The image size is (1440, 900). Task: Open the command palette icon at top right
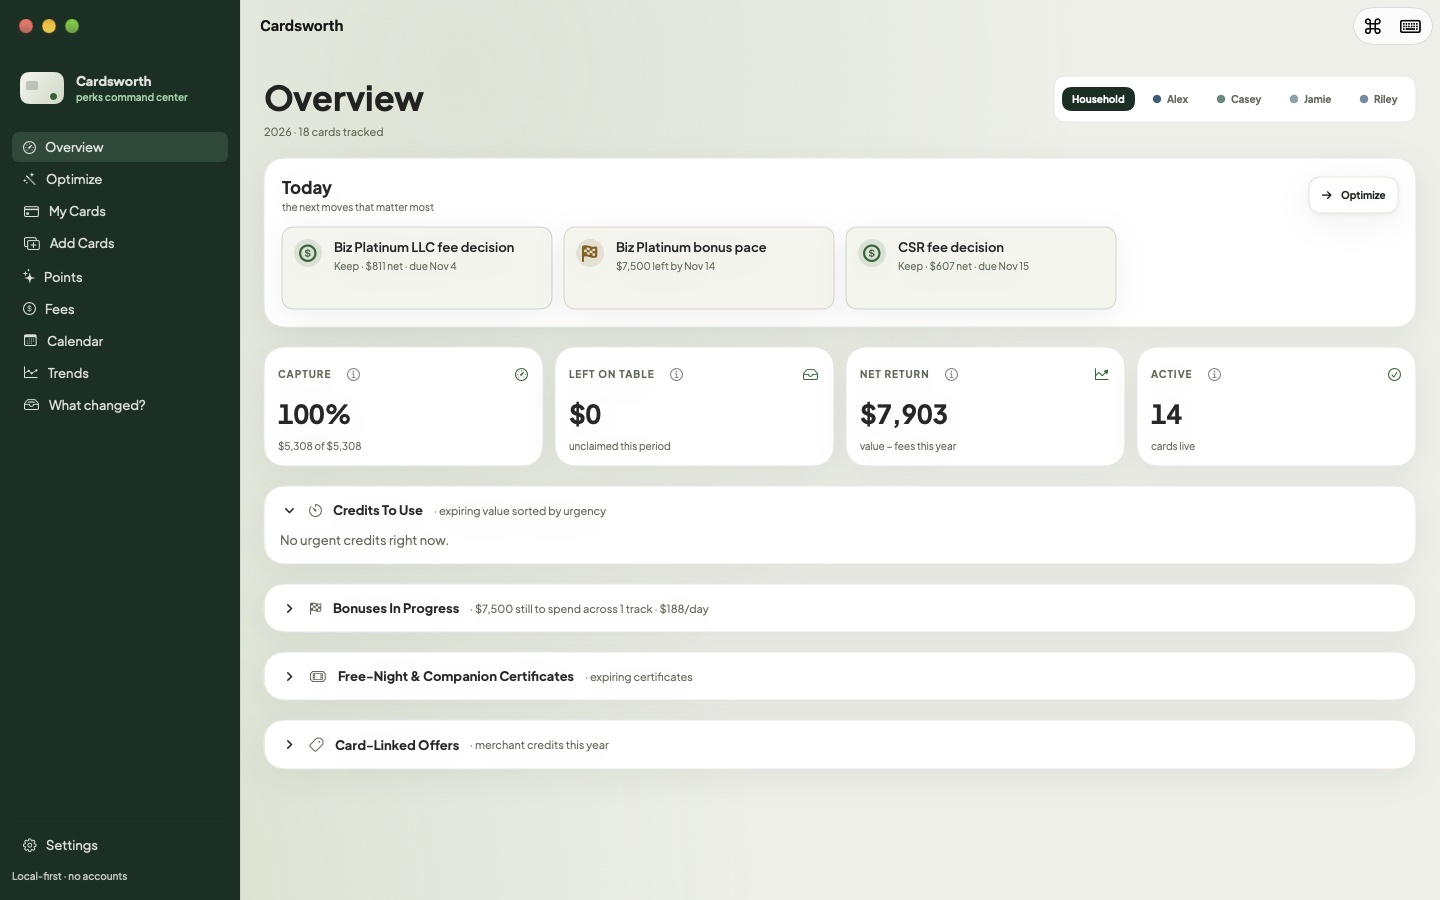pos(1373,26)
